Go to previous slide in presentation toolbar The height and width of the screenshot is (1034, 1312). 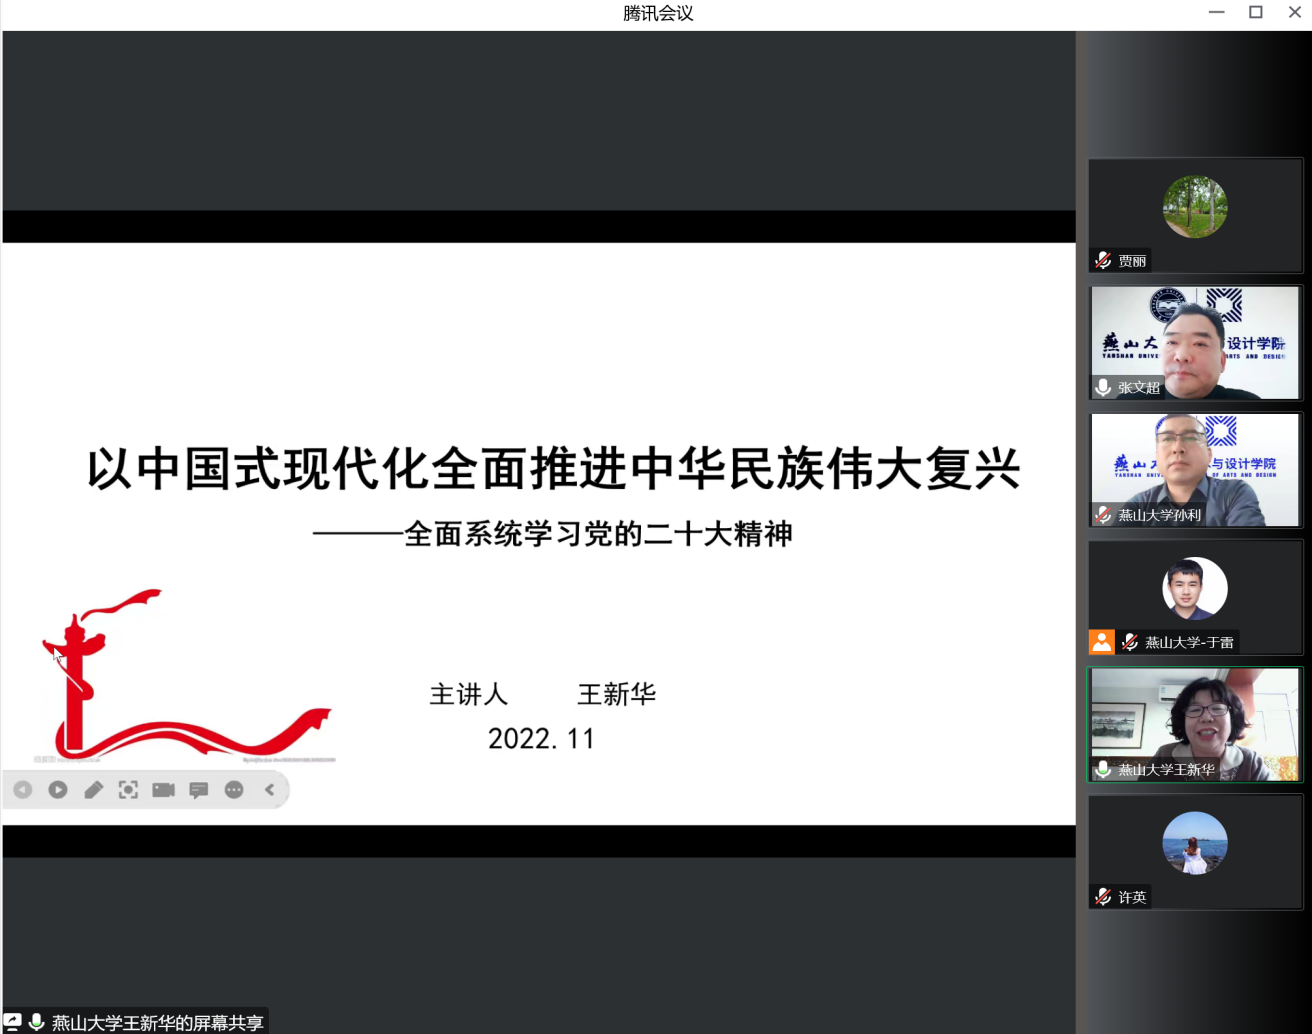(x=23, y=790)
